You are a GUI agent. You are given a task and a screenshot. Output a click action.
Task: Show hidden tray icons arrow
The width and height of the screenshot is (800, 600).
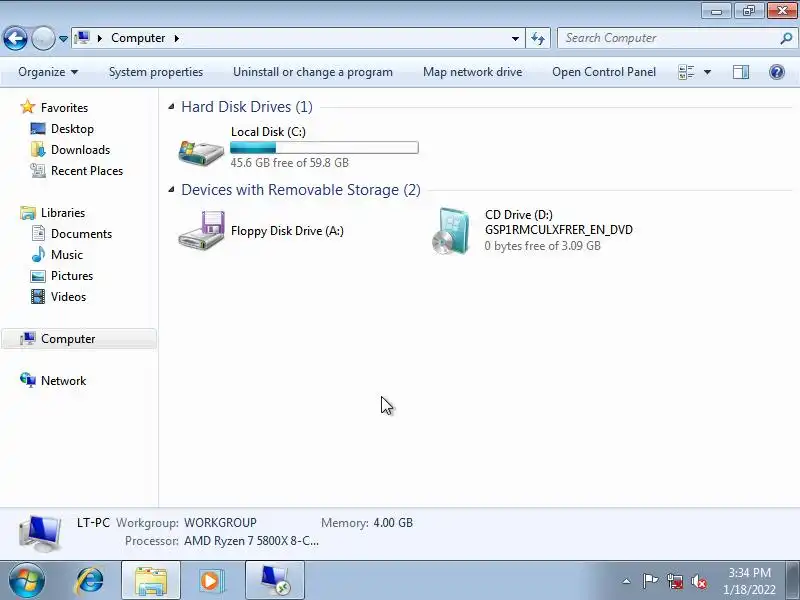tap(626, 581)
